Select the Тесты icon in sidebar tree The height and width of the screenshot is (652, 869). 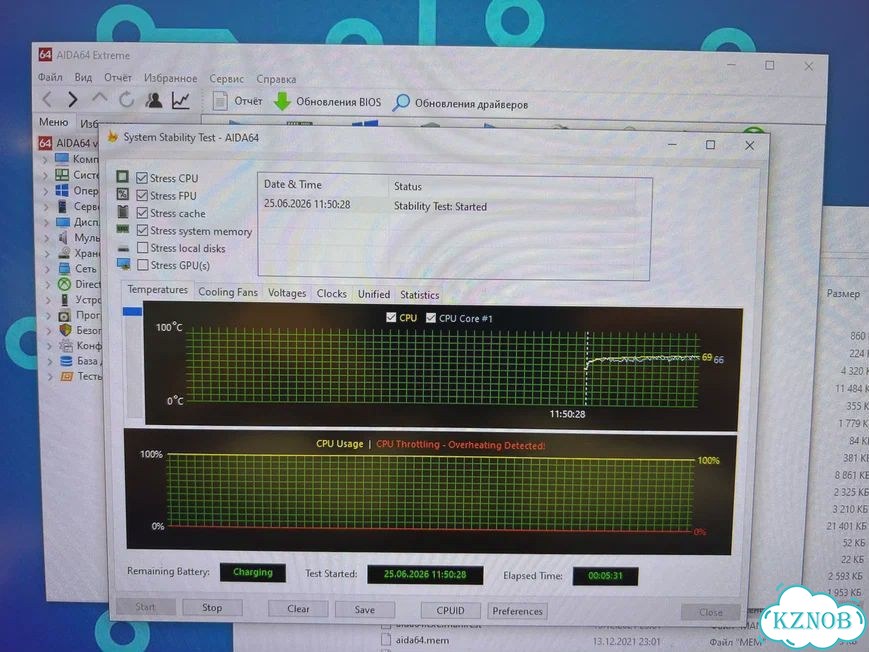coord(67,376)
